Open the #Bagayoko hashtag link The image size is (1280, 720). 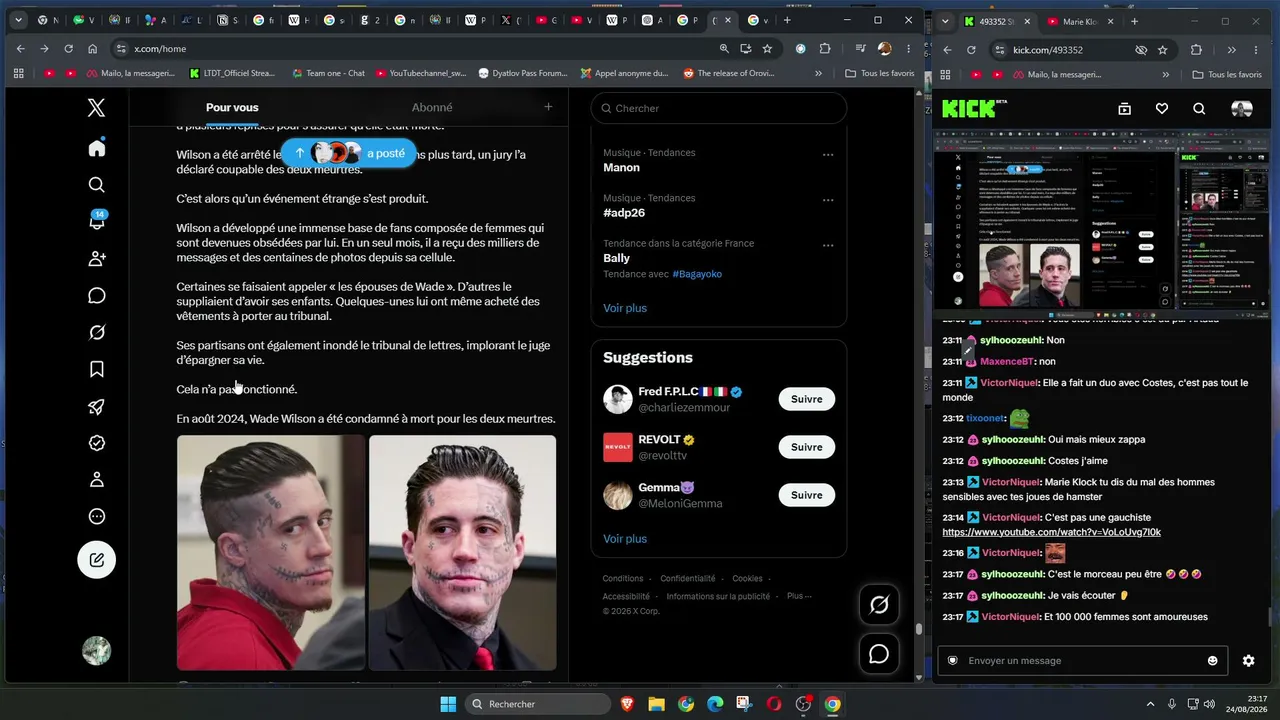[x=697, y=274]
